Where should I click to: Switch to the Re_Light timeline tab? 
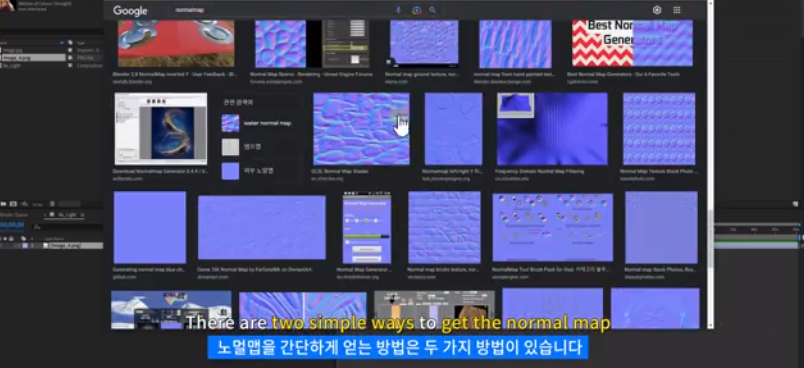(x=67, y=215)
